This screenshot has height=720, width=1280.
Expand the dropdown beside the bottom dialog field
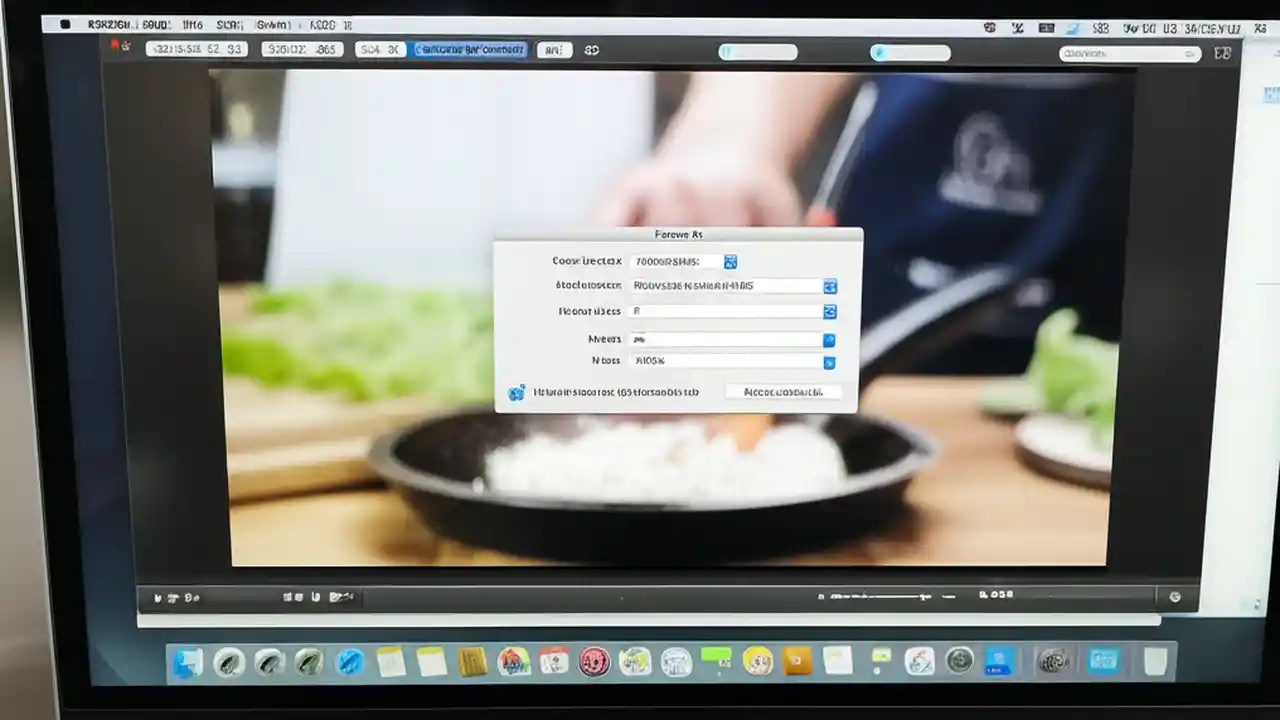pyautogui.click(x=829, y=362)
